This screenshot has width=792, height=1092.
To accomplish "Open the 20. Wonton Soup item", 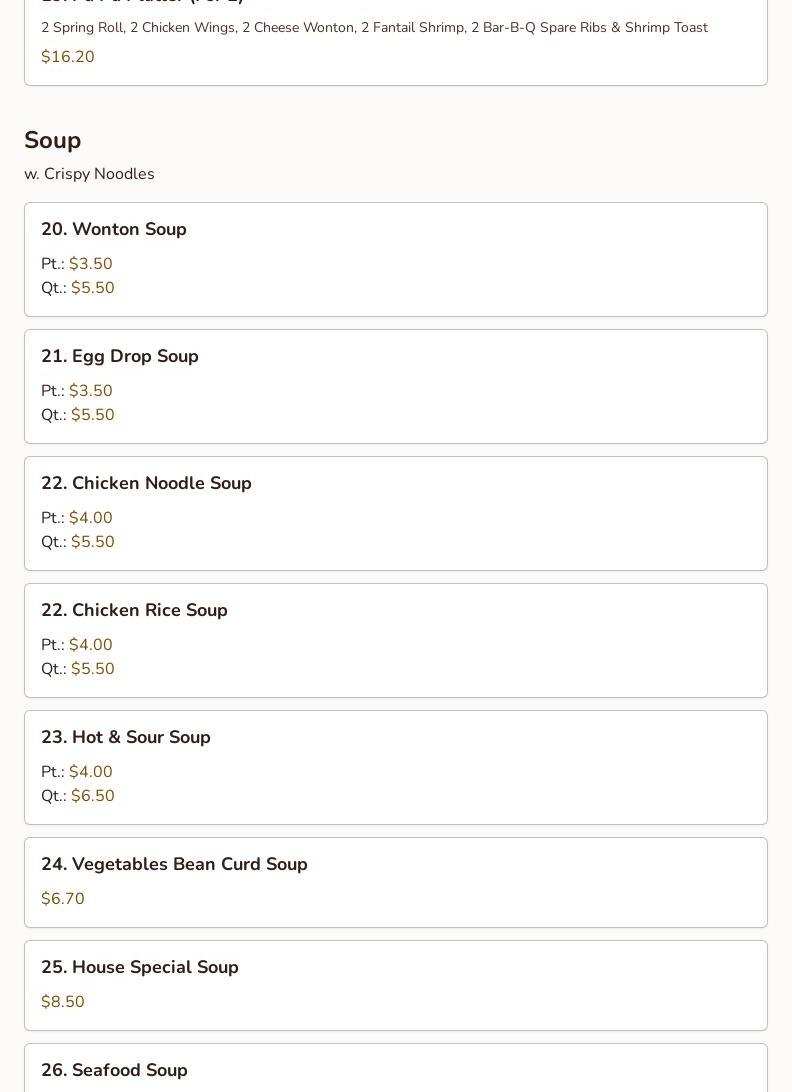I will 396,259.
